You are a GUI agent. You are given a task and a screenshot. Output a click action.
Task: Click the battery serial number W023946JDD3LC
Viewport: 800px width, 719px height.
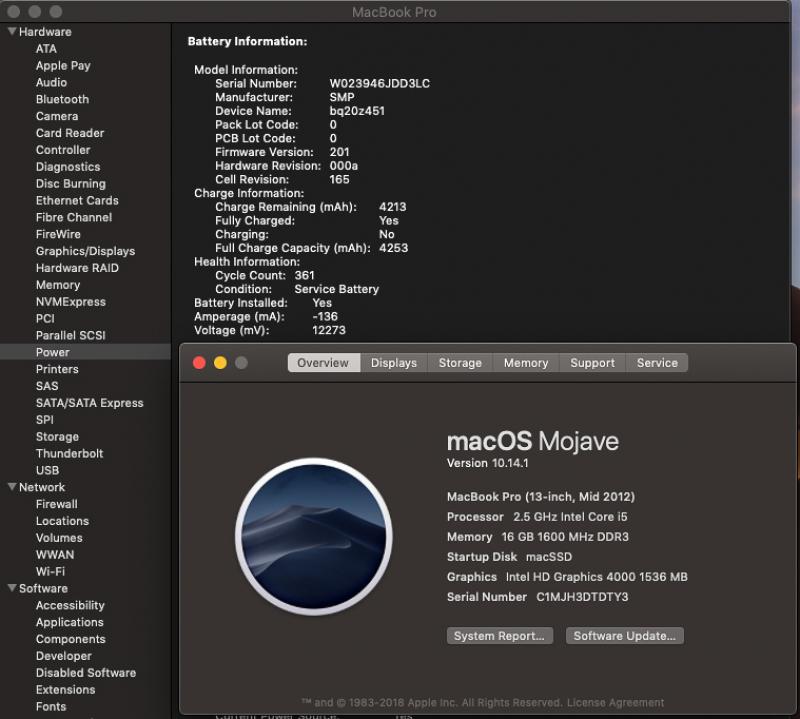tap(380, 83)
